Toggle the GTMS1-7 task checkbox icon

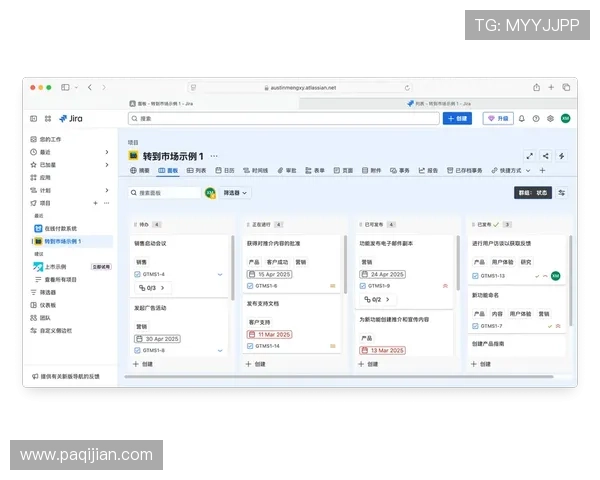coord(475,326)
